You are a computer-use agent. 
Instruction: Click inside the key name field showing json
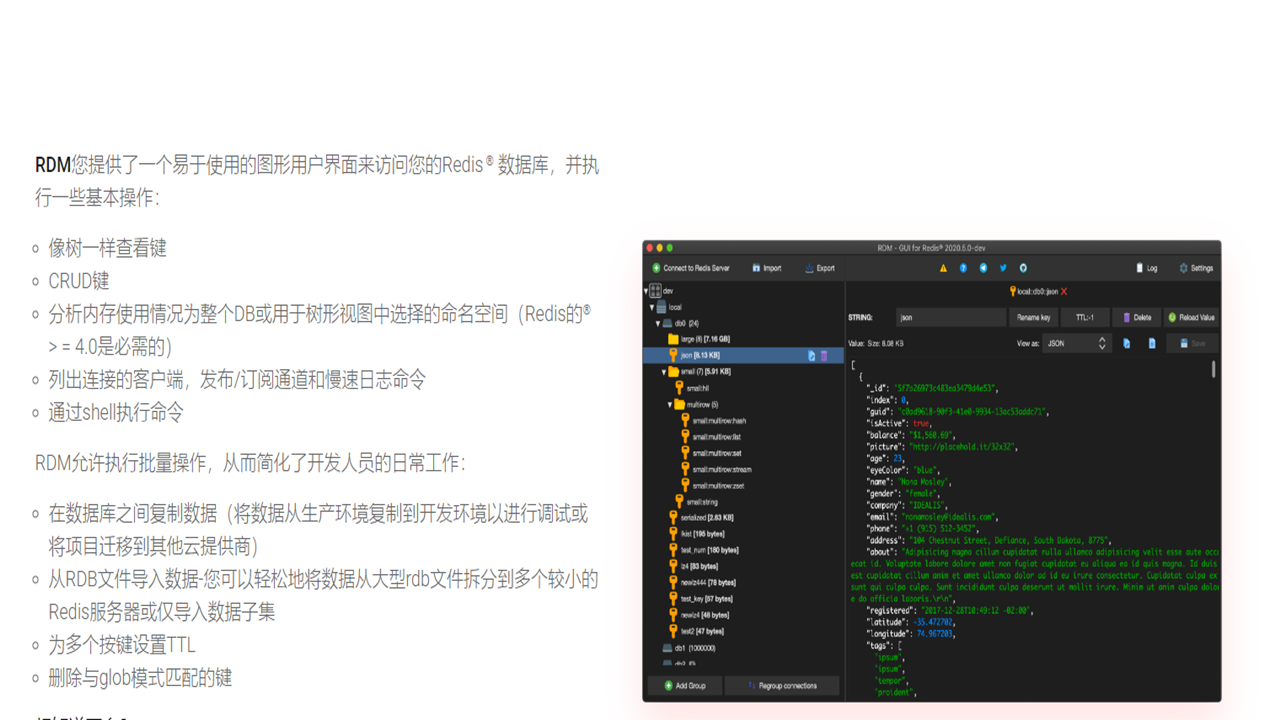[951, 317]
